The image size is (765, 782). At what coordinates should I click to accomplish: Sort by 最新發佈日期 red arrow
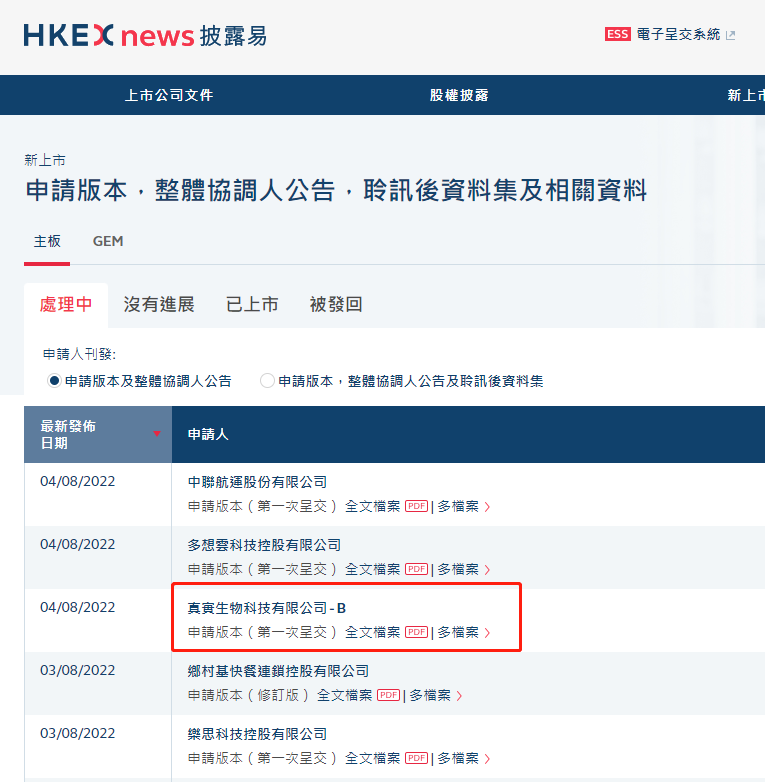click(x=157, y=433)
